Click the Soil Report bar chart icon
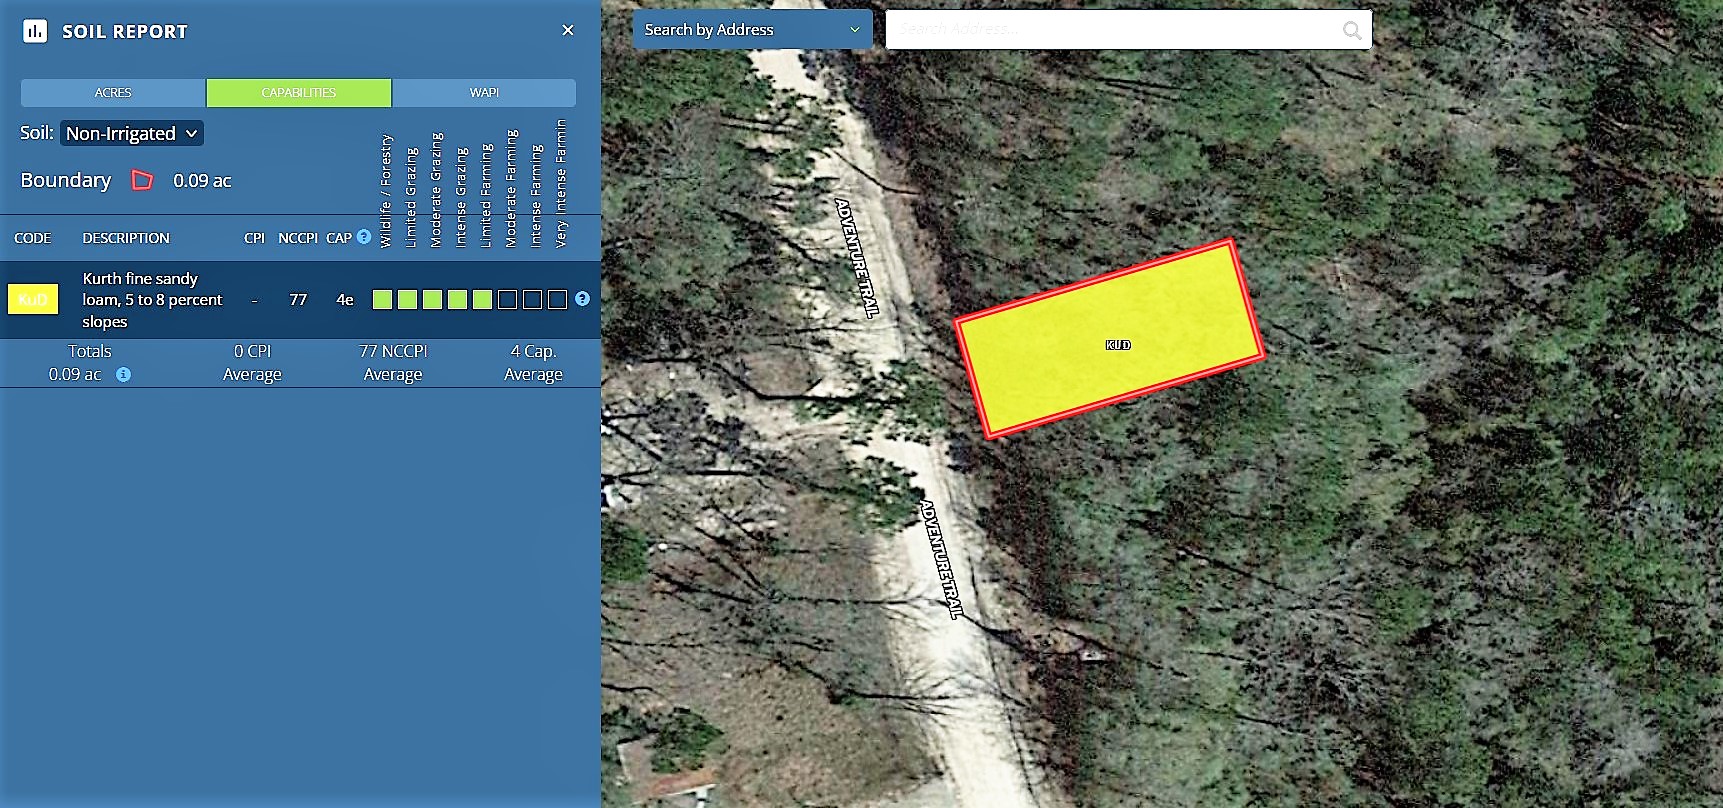 tap(35, 31)
